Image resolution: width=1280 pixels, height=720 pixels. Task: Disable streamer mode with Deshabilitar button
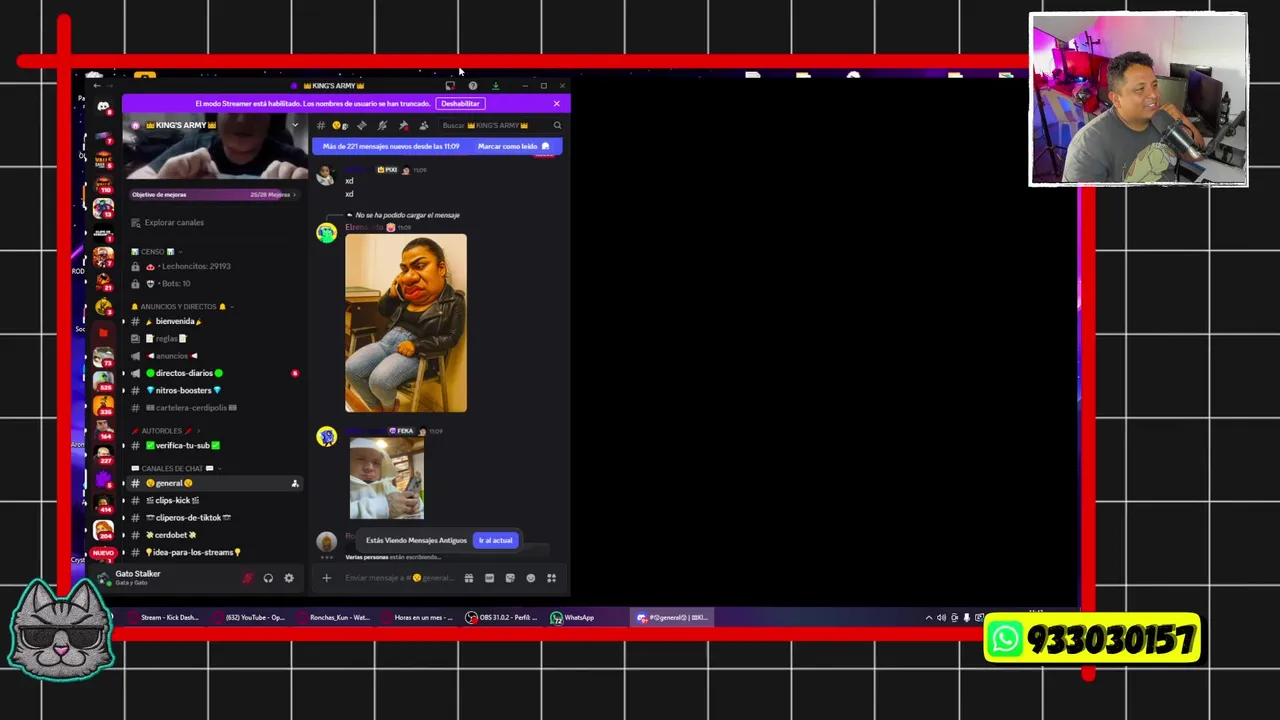(460, 103)
